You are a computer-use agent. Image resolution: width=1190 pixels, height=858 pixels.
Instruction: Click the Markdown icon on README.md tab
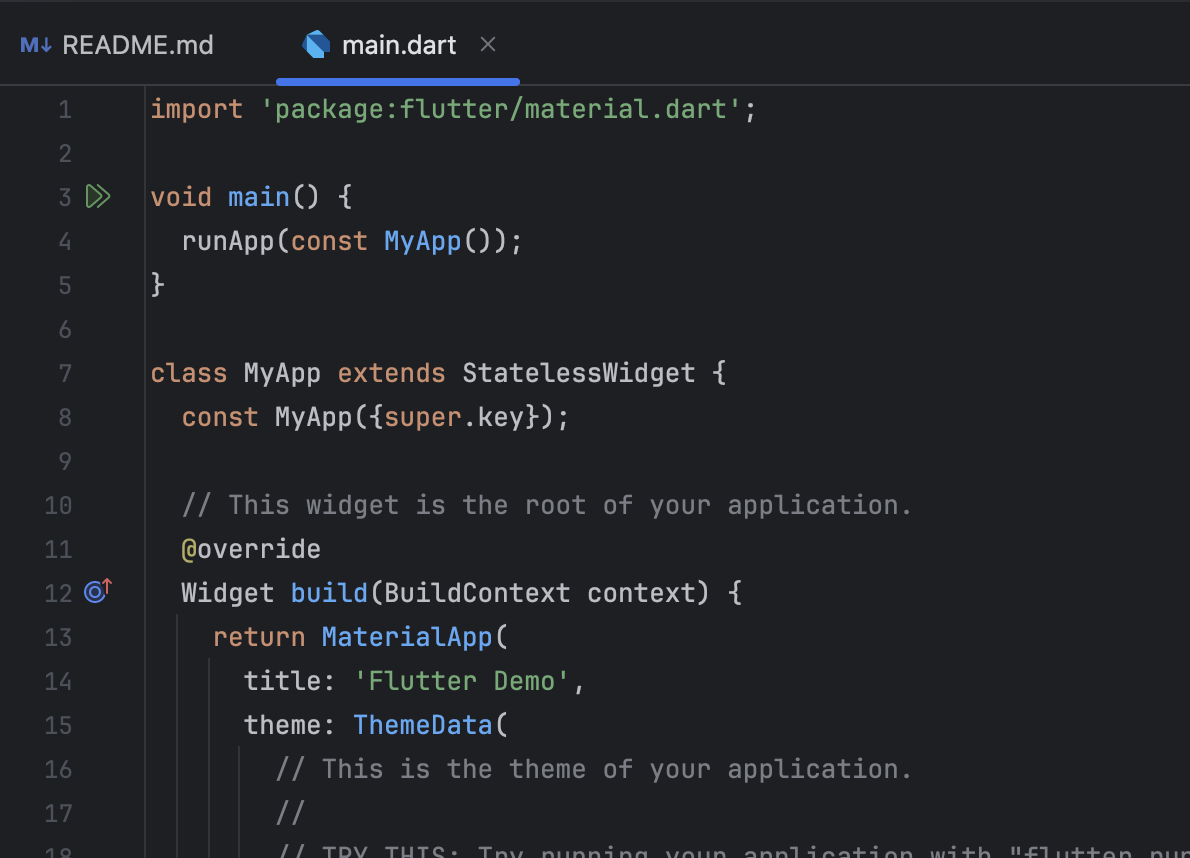[36, 46]
